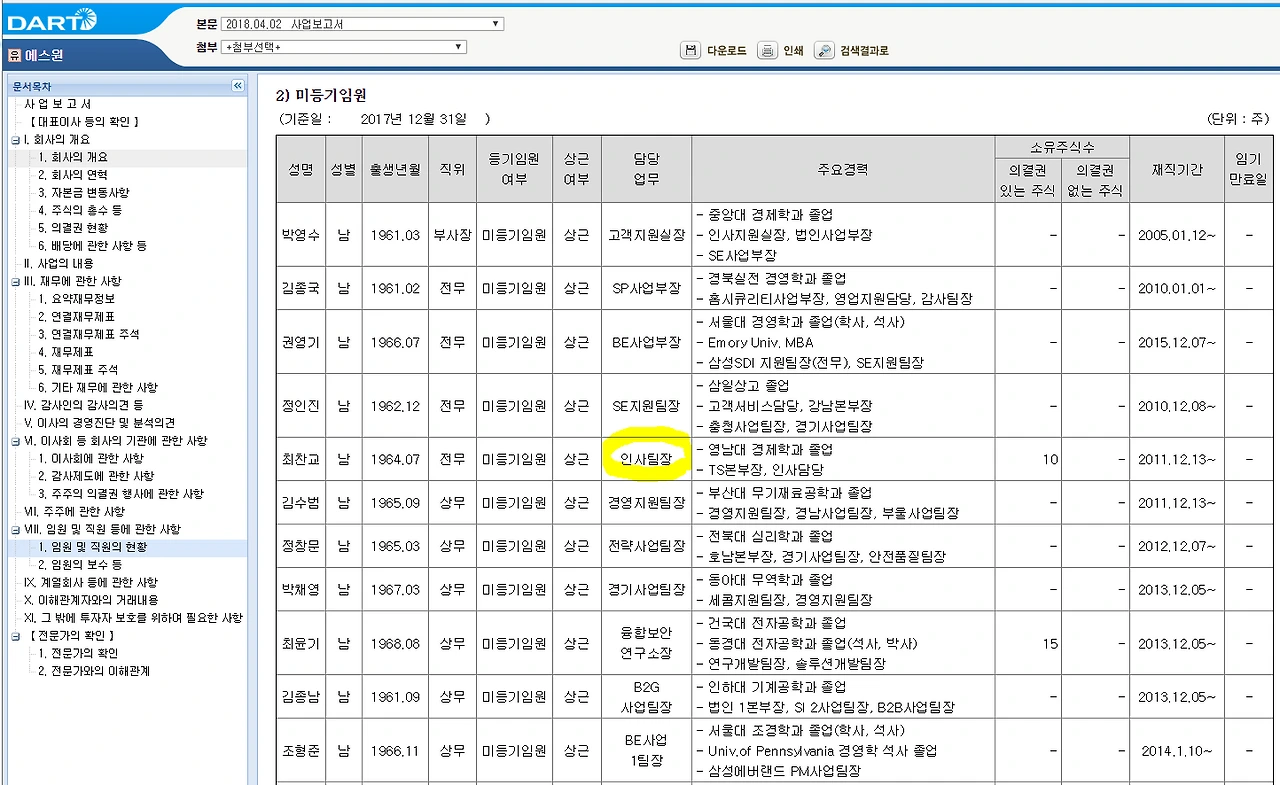Collapse the 【전문가의 확인】 parent tree node
This screenshot has width=1280, height=785.
click(14, 636)
